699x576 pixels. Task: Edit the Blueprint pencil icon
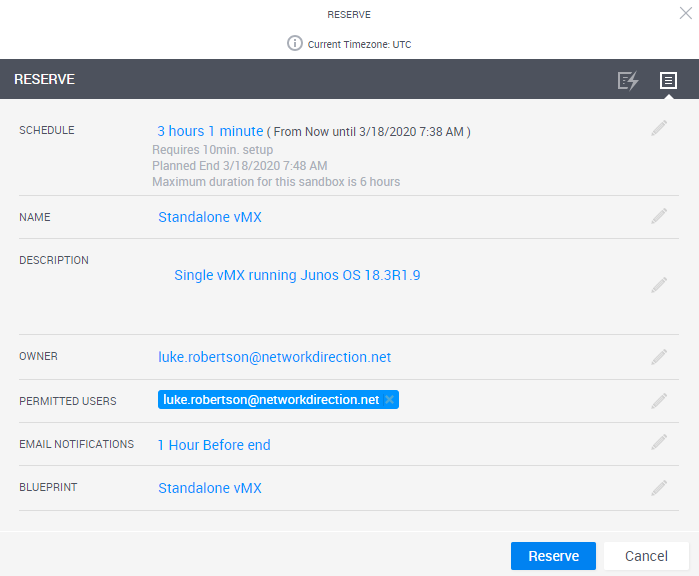659,488
